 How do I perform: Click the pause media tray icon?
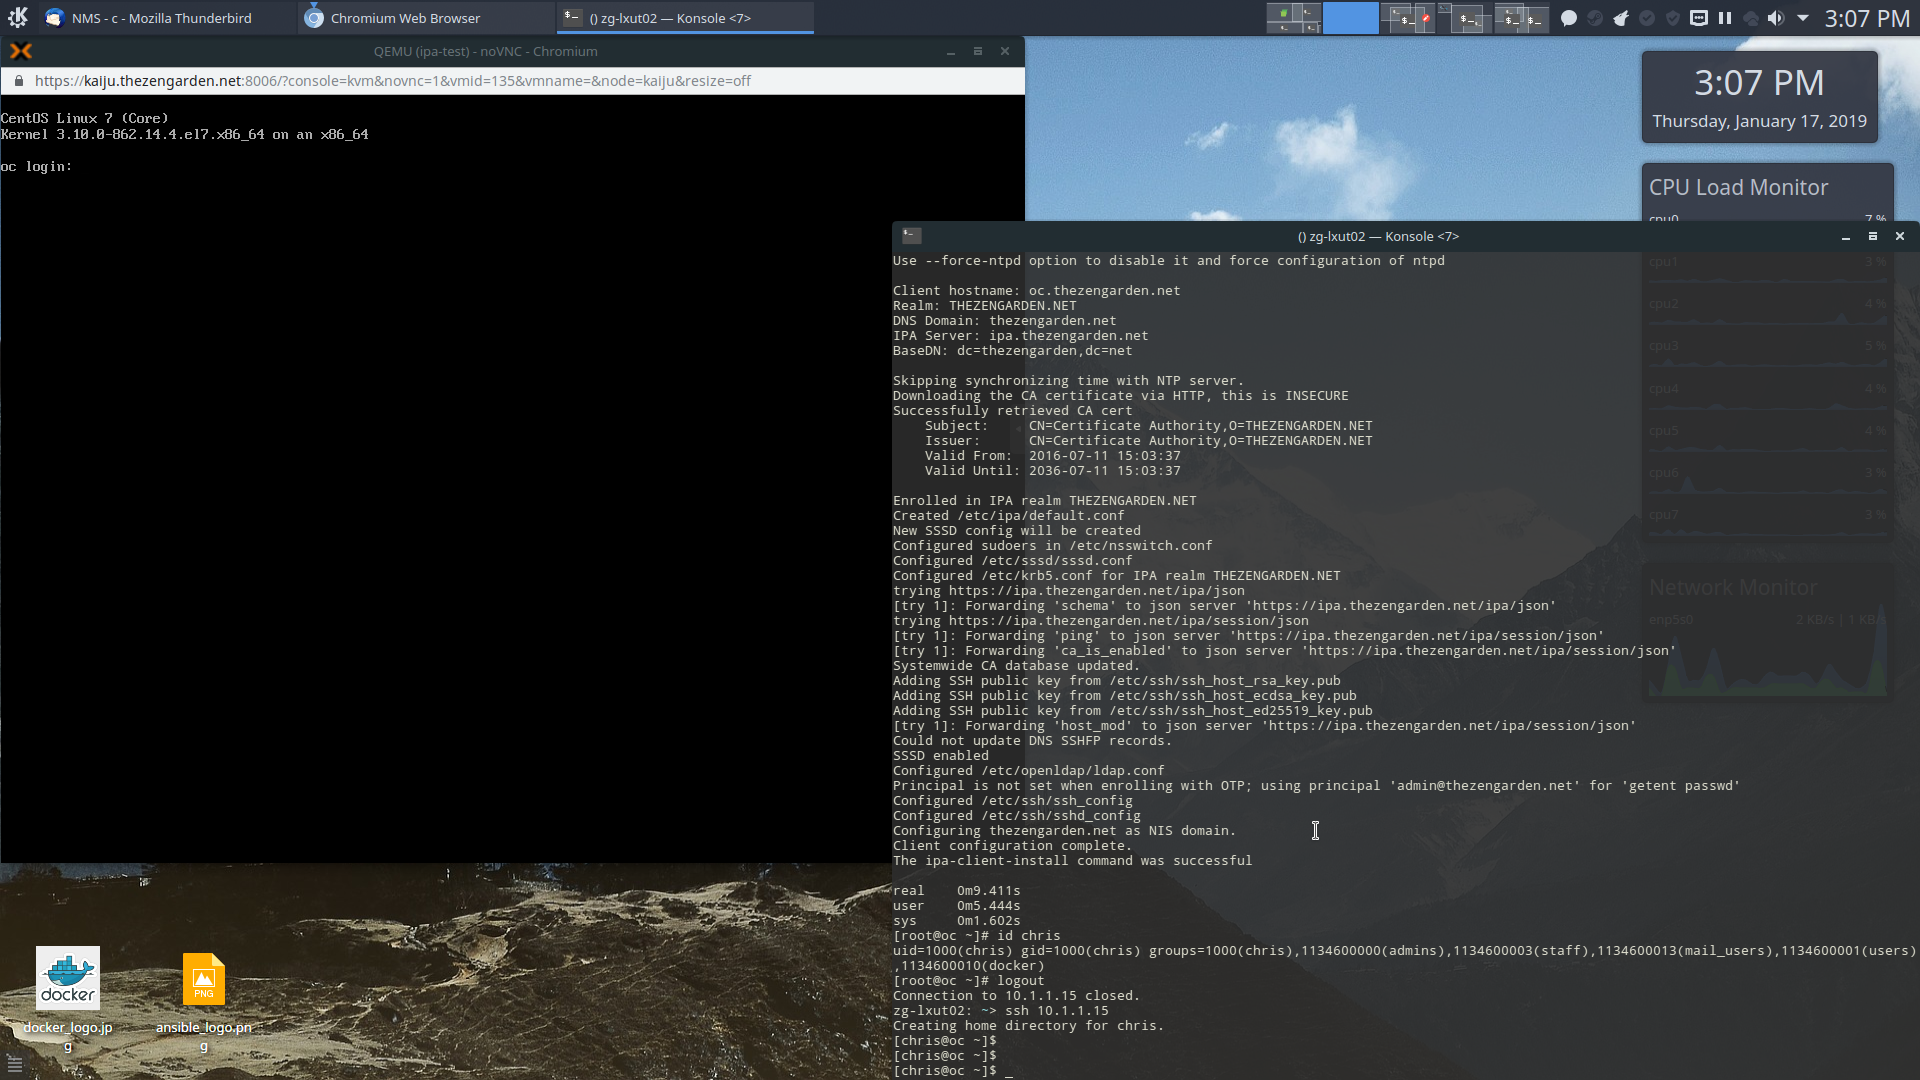1725,18
